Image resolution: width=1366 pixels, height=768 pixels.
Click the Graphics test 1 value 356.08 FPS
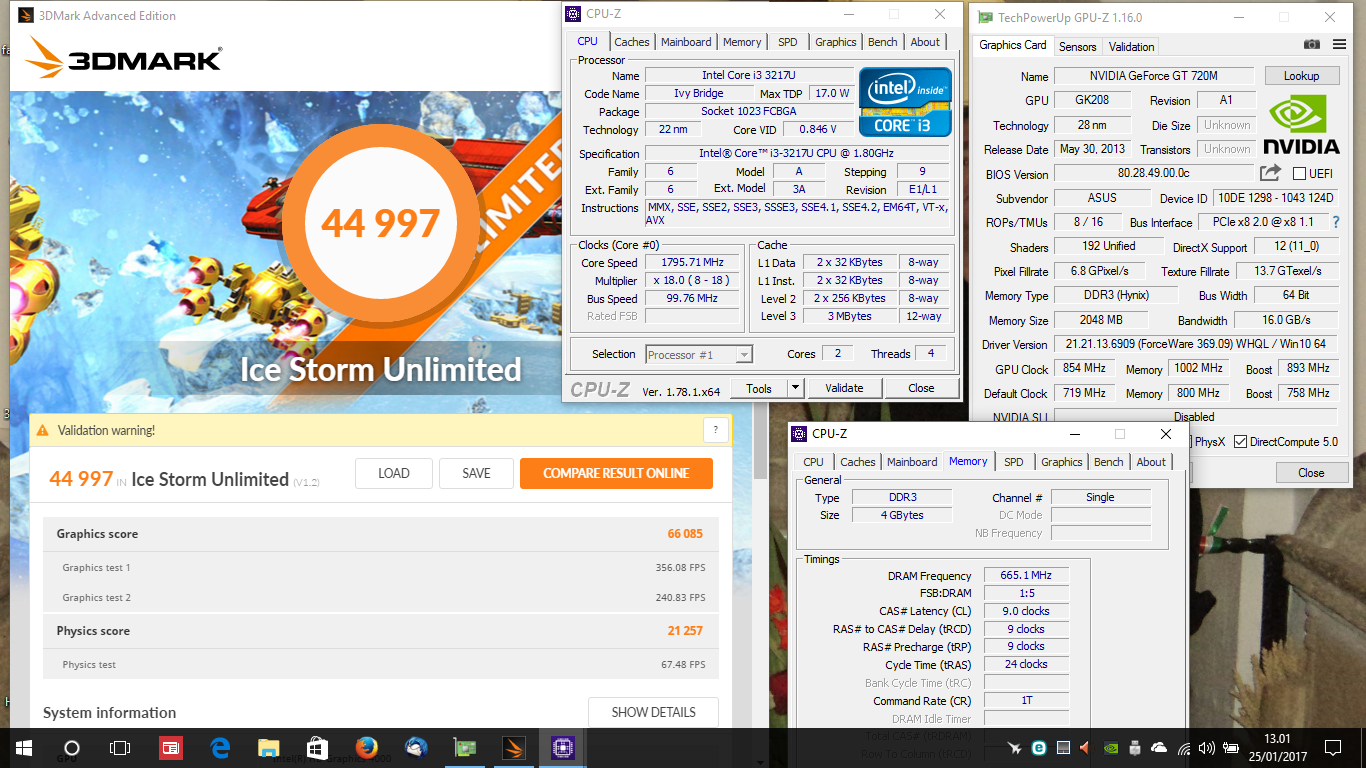pyautogui.click(x=680, y=568)
